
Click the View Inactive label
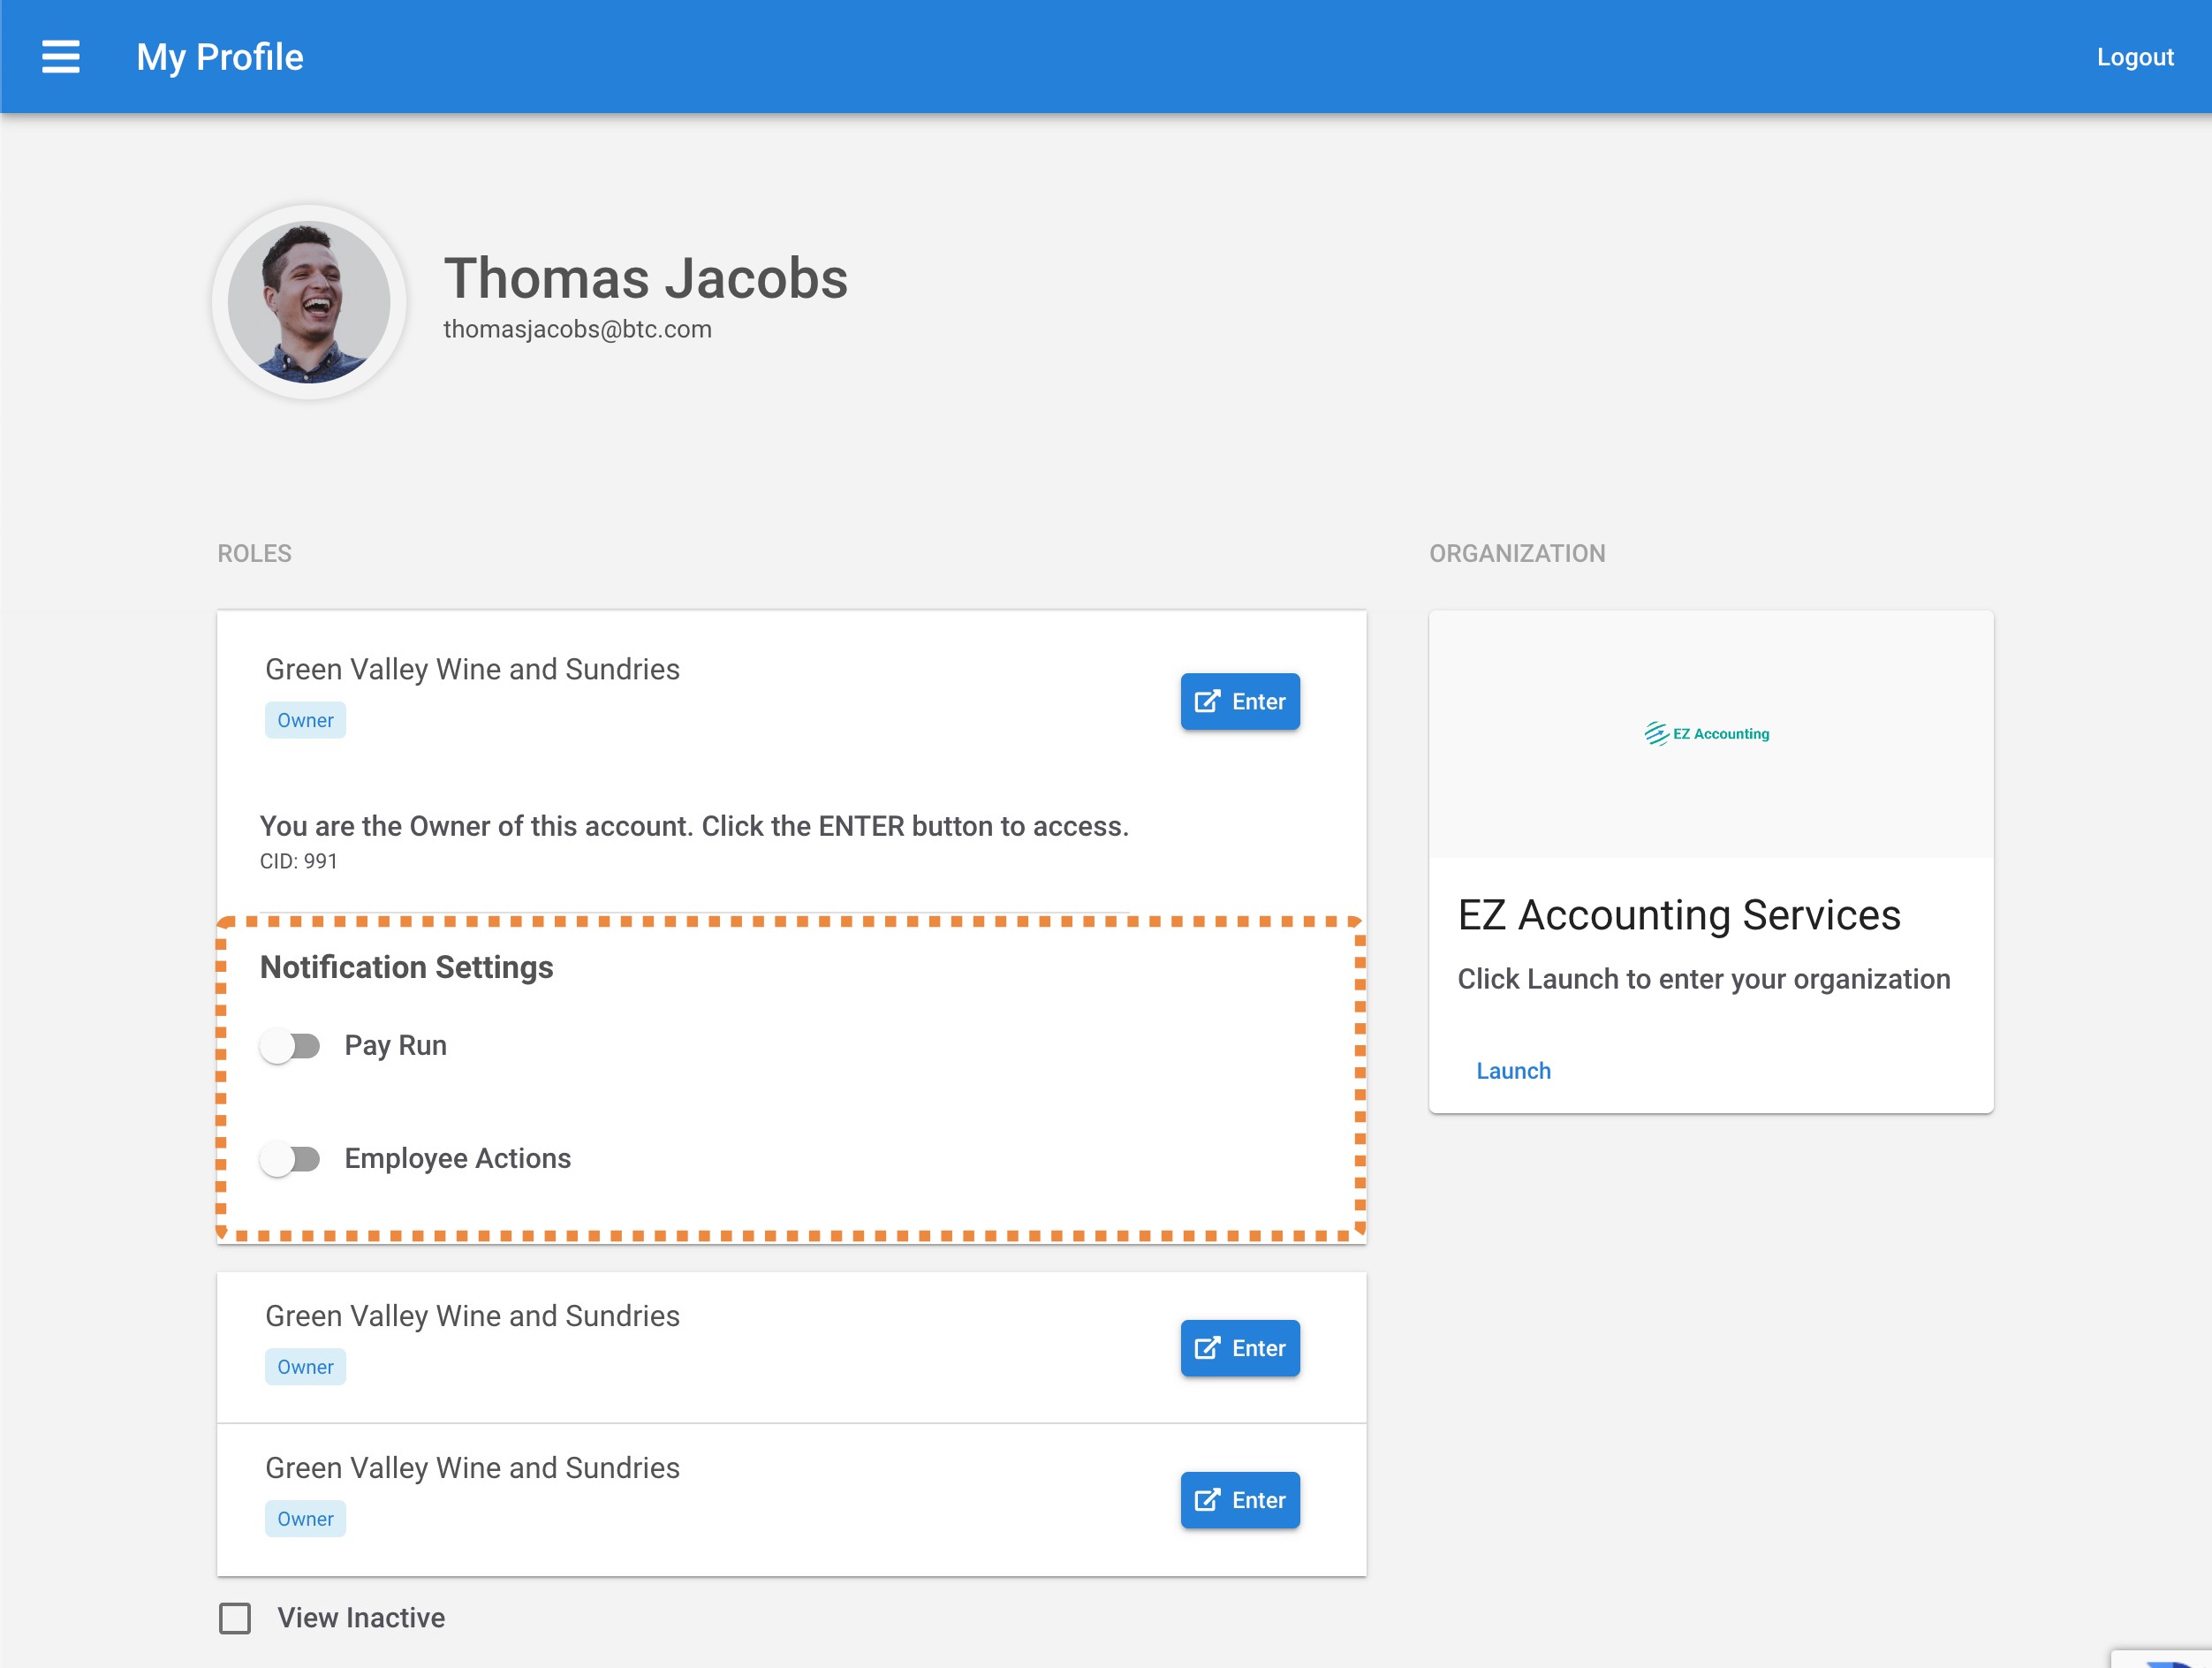(x=361, y=1618)
